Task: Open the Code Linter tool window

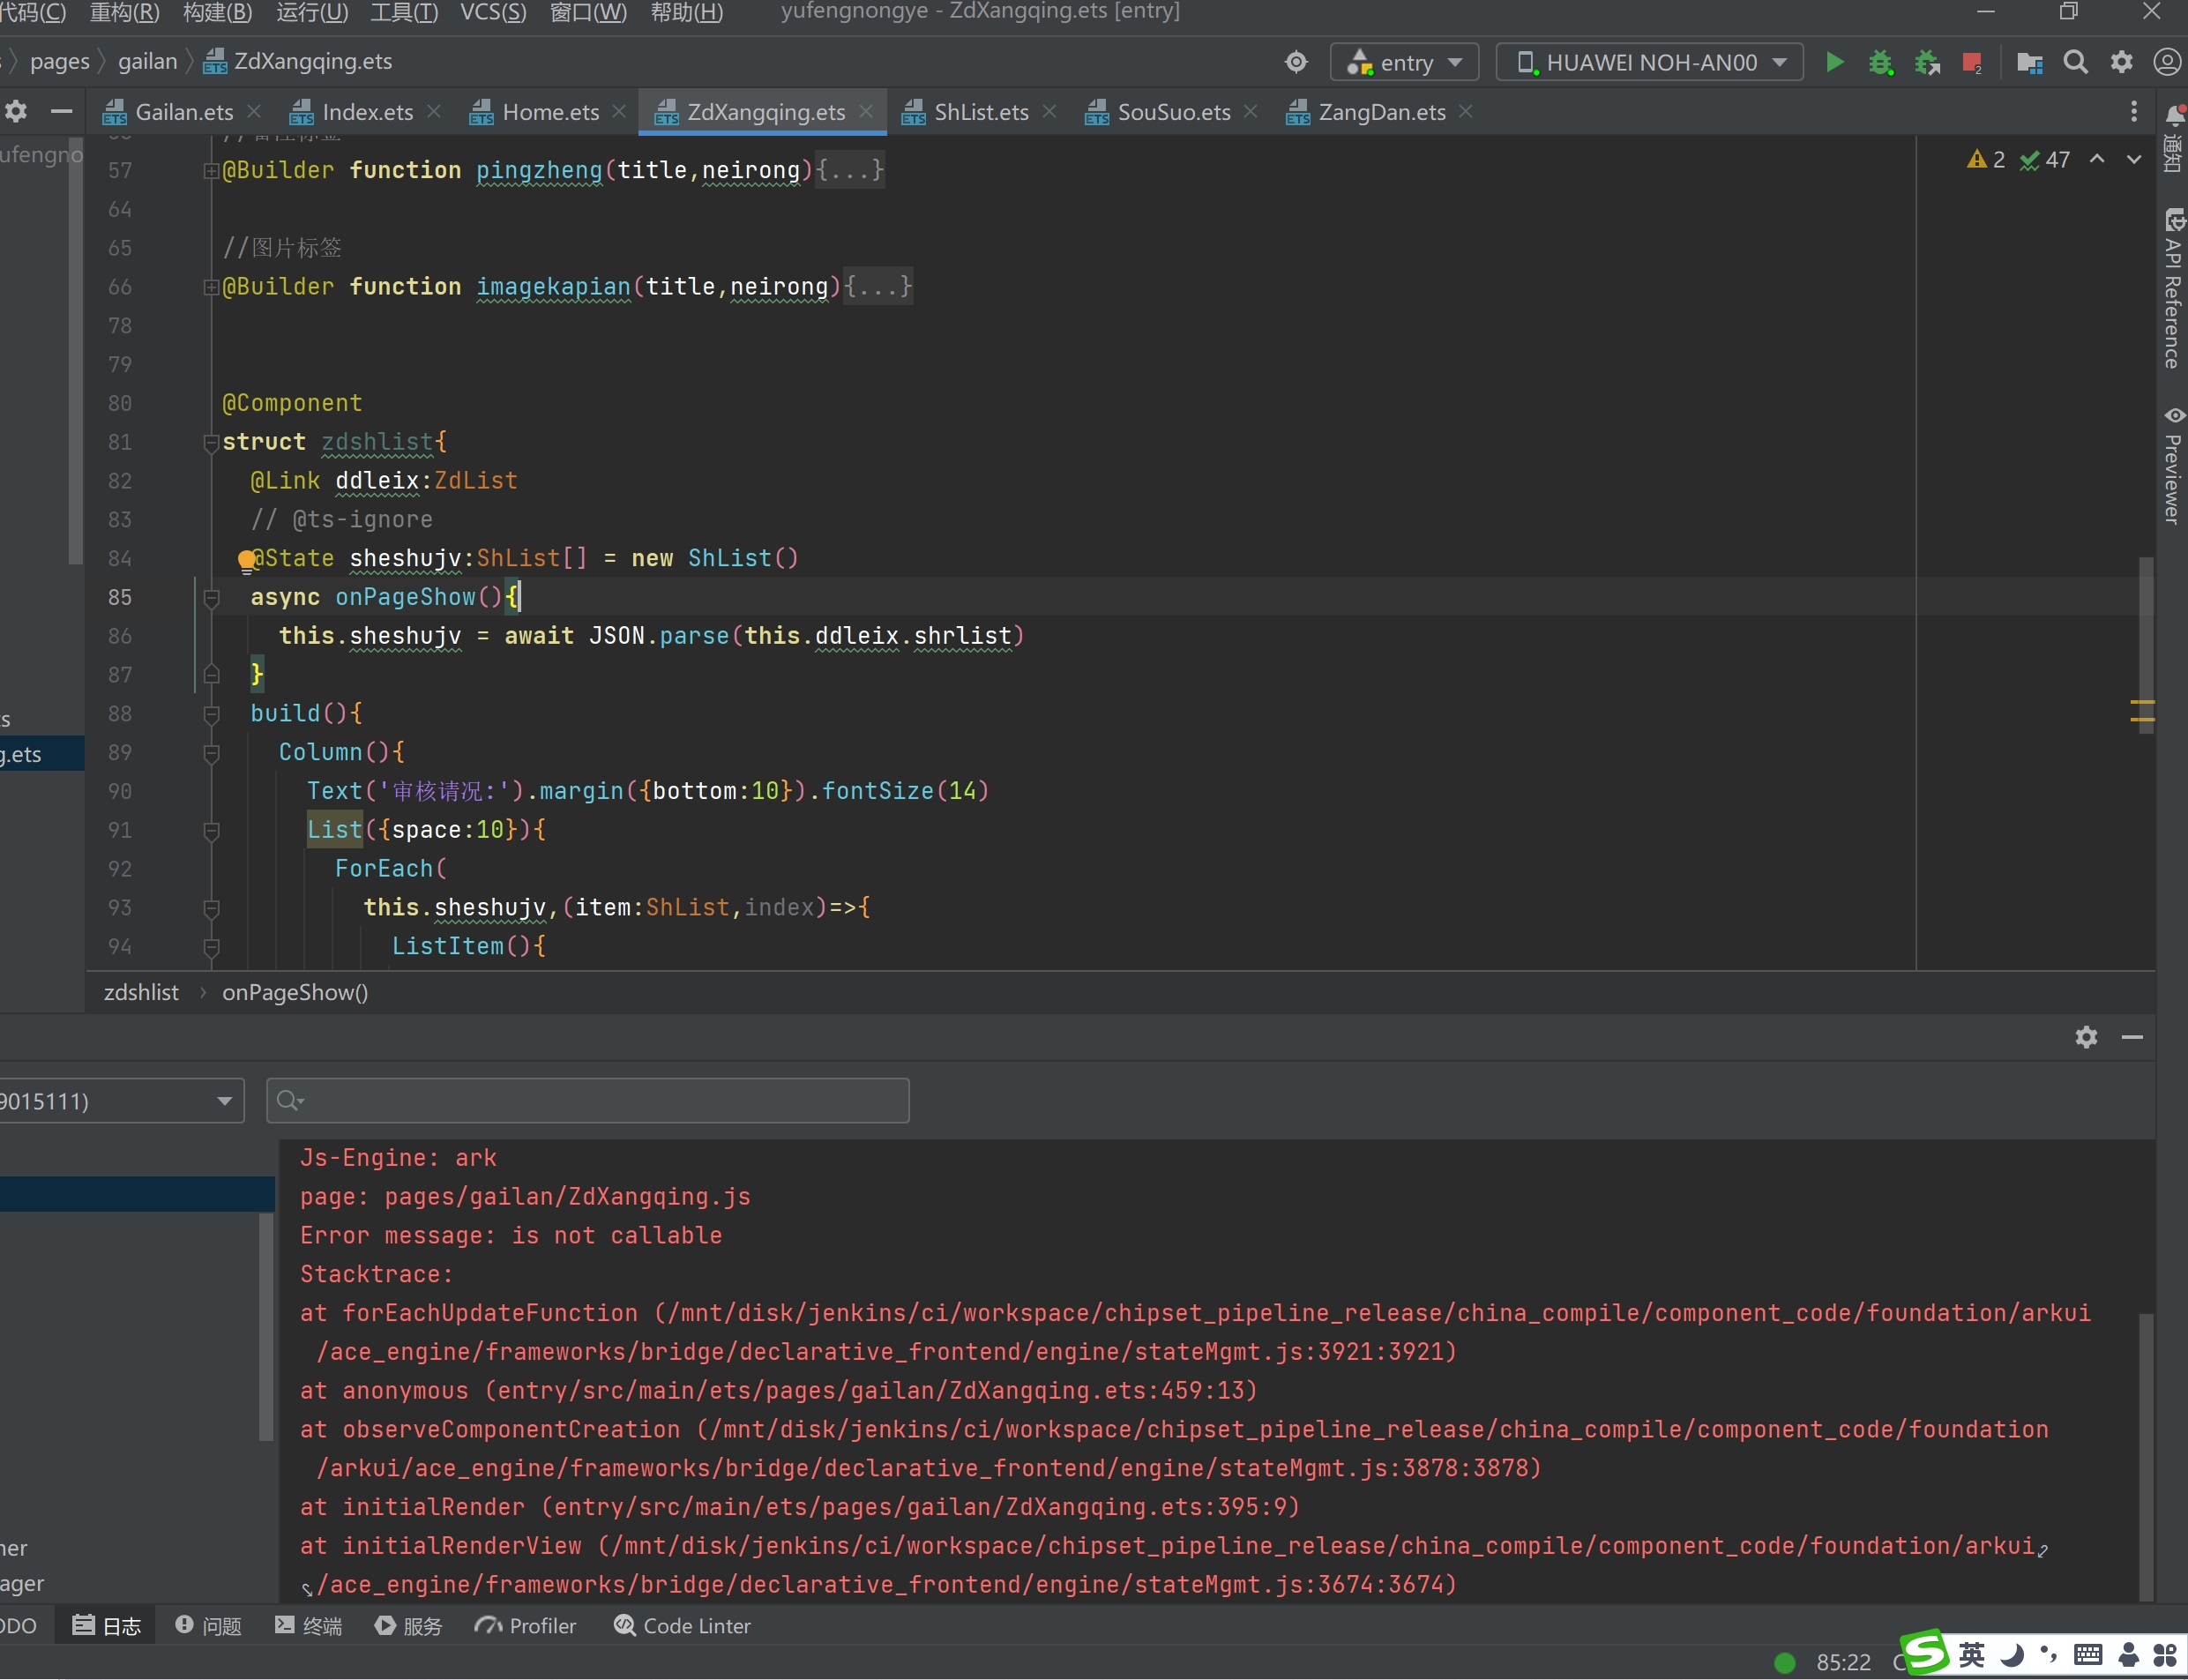Action: 682,1626
